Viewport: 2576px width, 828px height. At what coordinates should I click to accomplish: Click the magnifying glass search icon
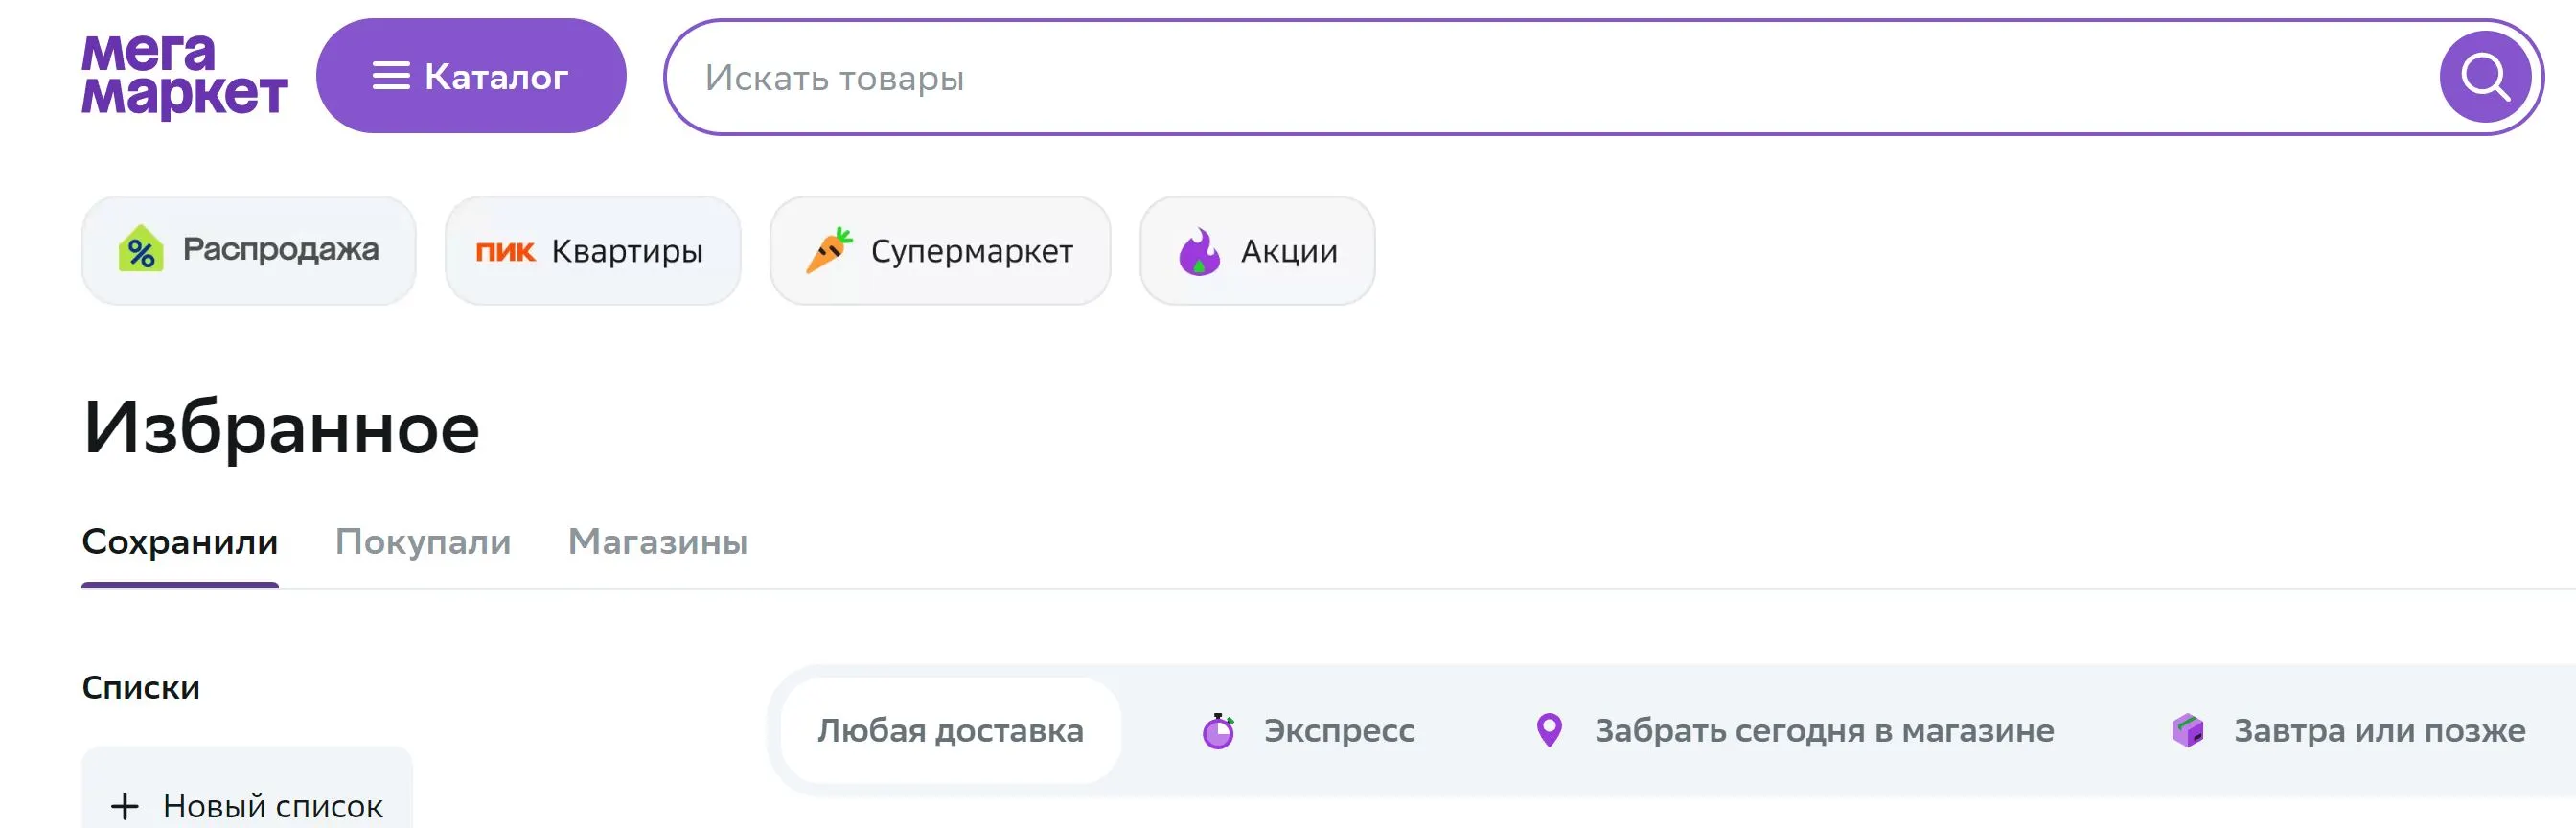click(2485, 77)
